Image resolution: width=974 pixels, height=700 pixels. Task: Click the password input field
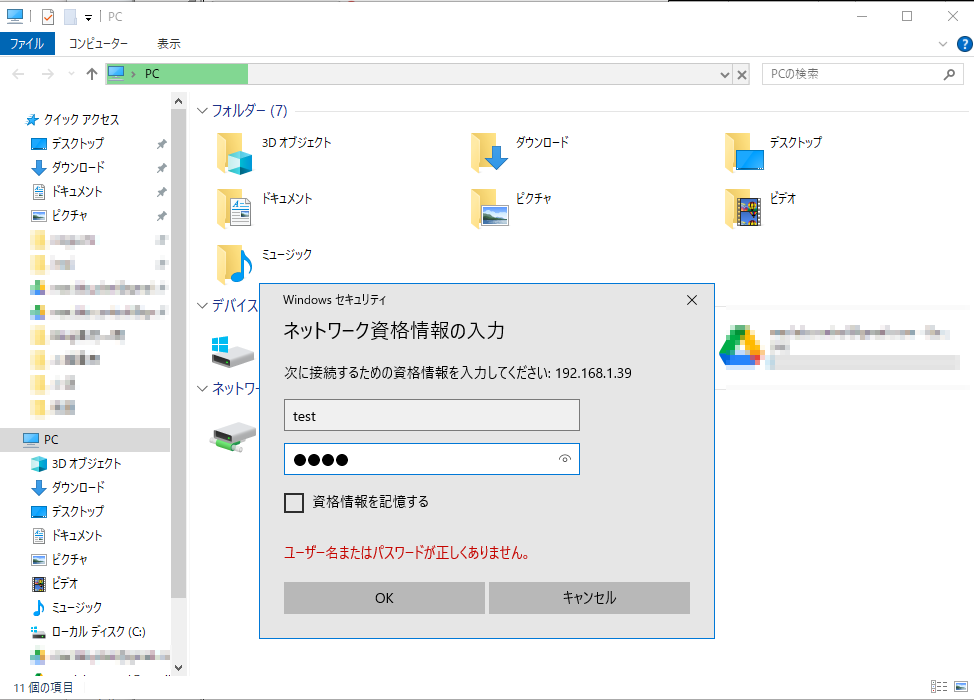coord(432,459)
